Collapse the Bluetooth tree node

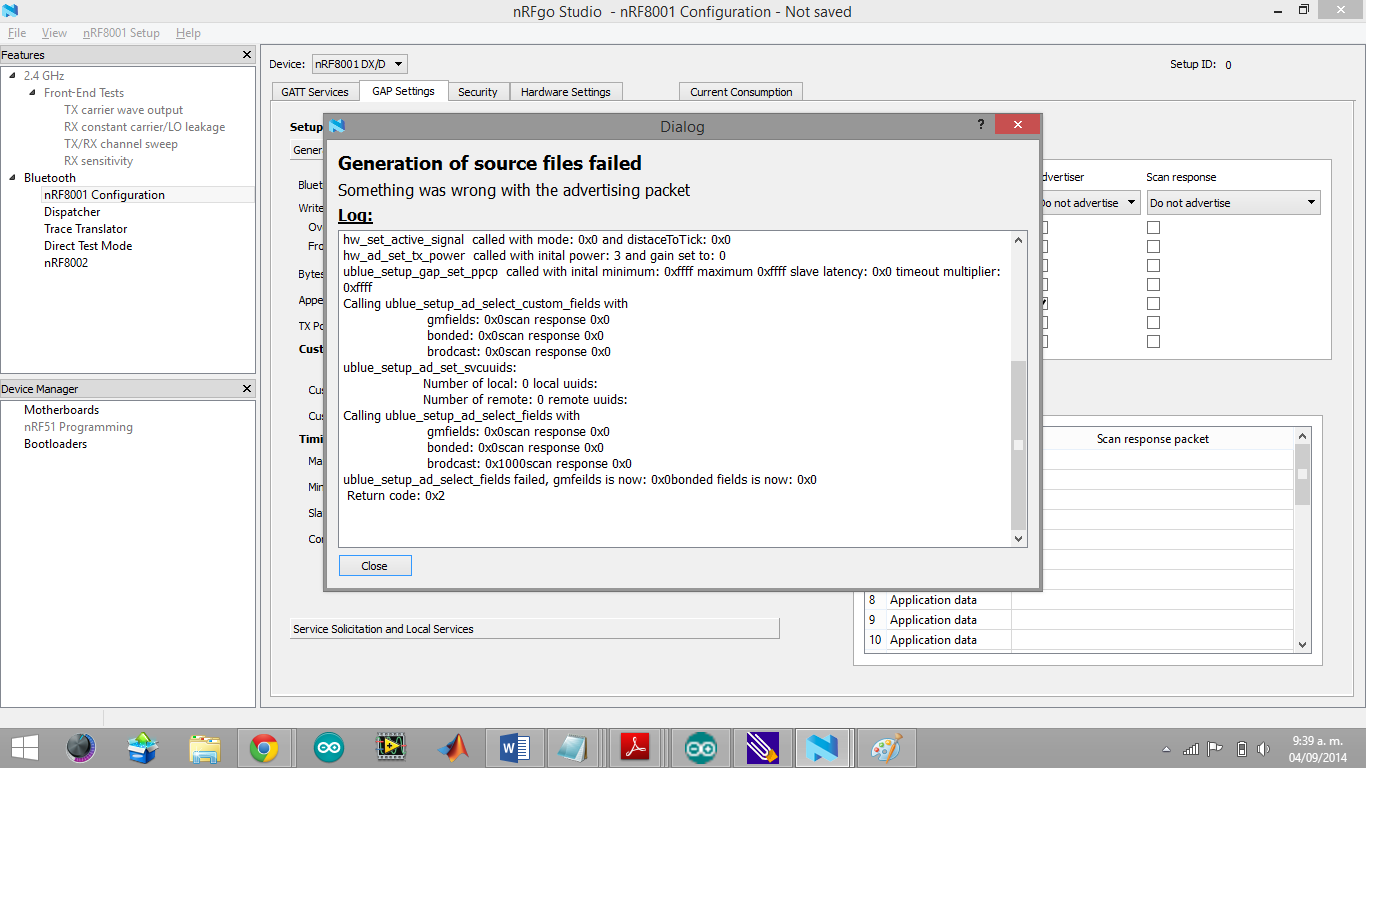(12, 177)
